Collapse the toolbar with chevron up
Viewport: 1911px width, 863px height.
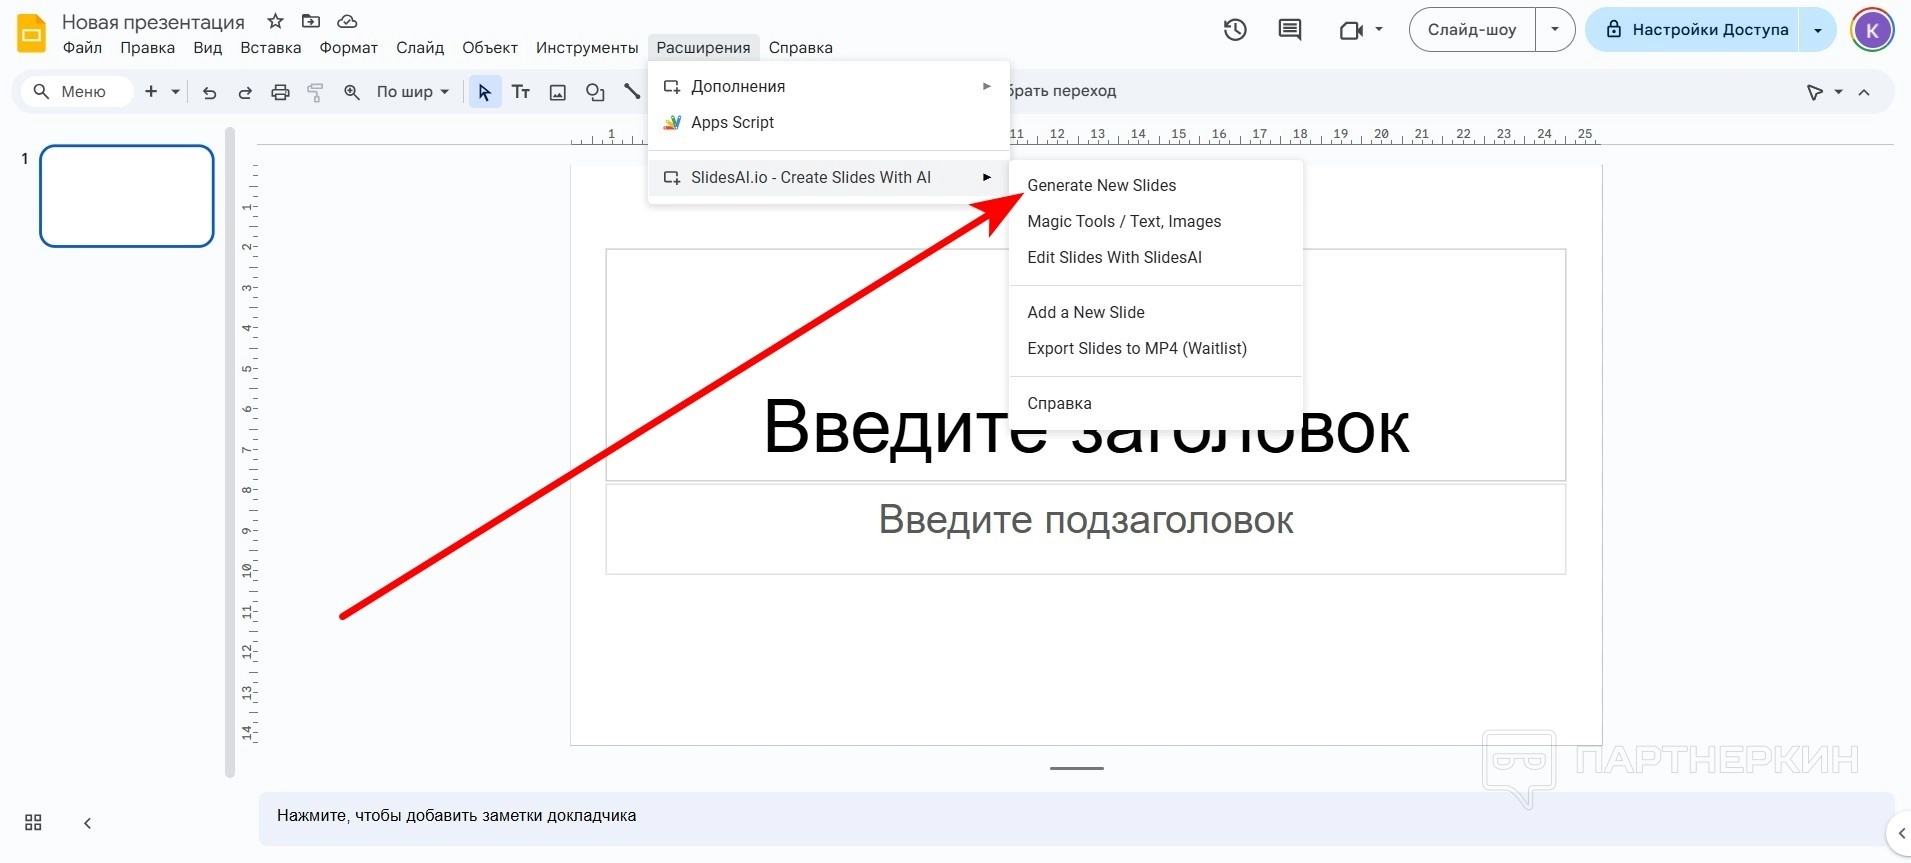pos(1864,92)
